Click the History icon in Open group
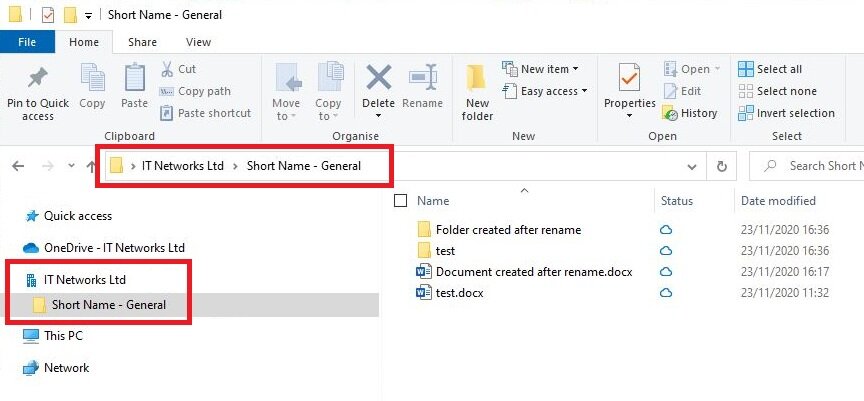The image size is (864, 401). click(x=669, y=113)
